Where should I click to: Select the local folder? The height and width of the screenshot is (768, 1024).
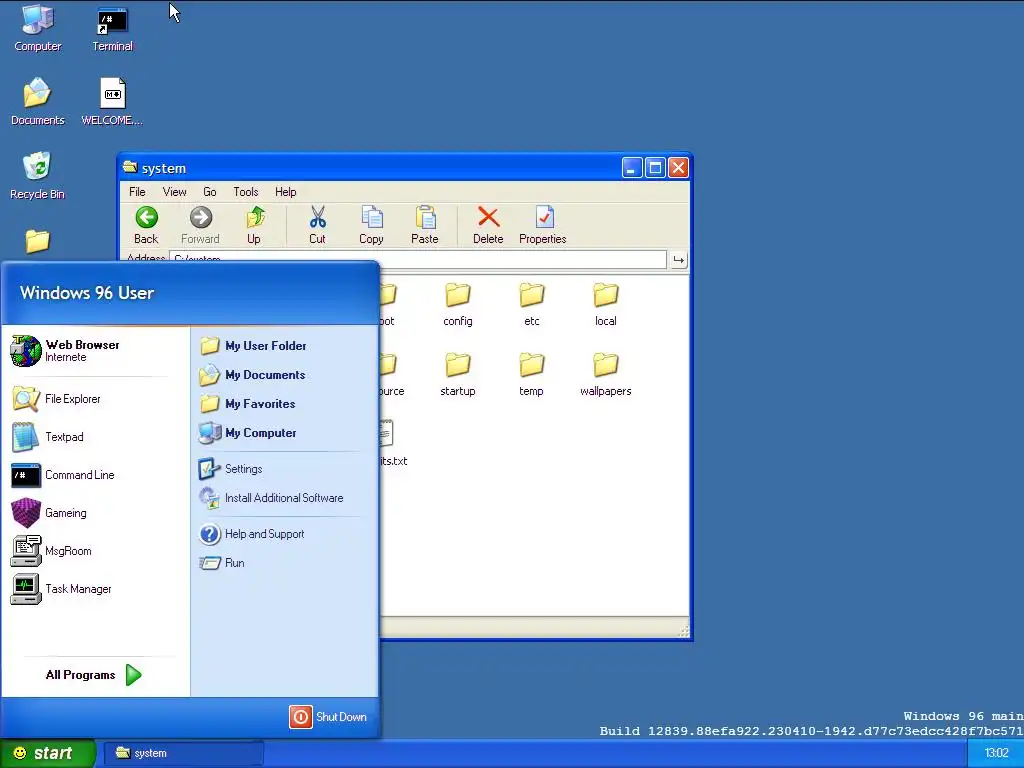click(605, 304)
